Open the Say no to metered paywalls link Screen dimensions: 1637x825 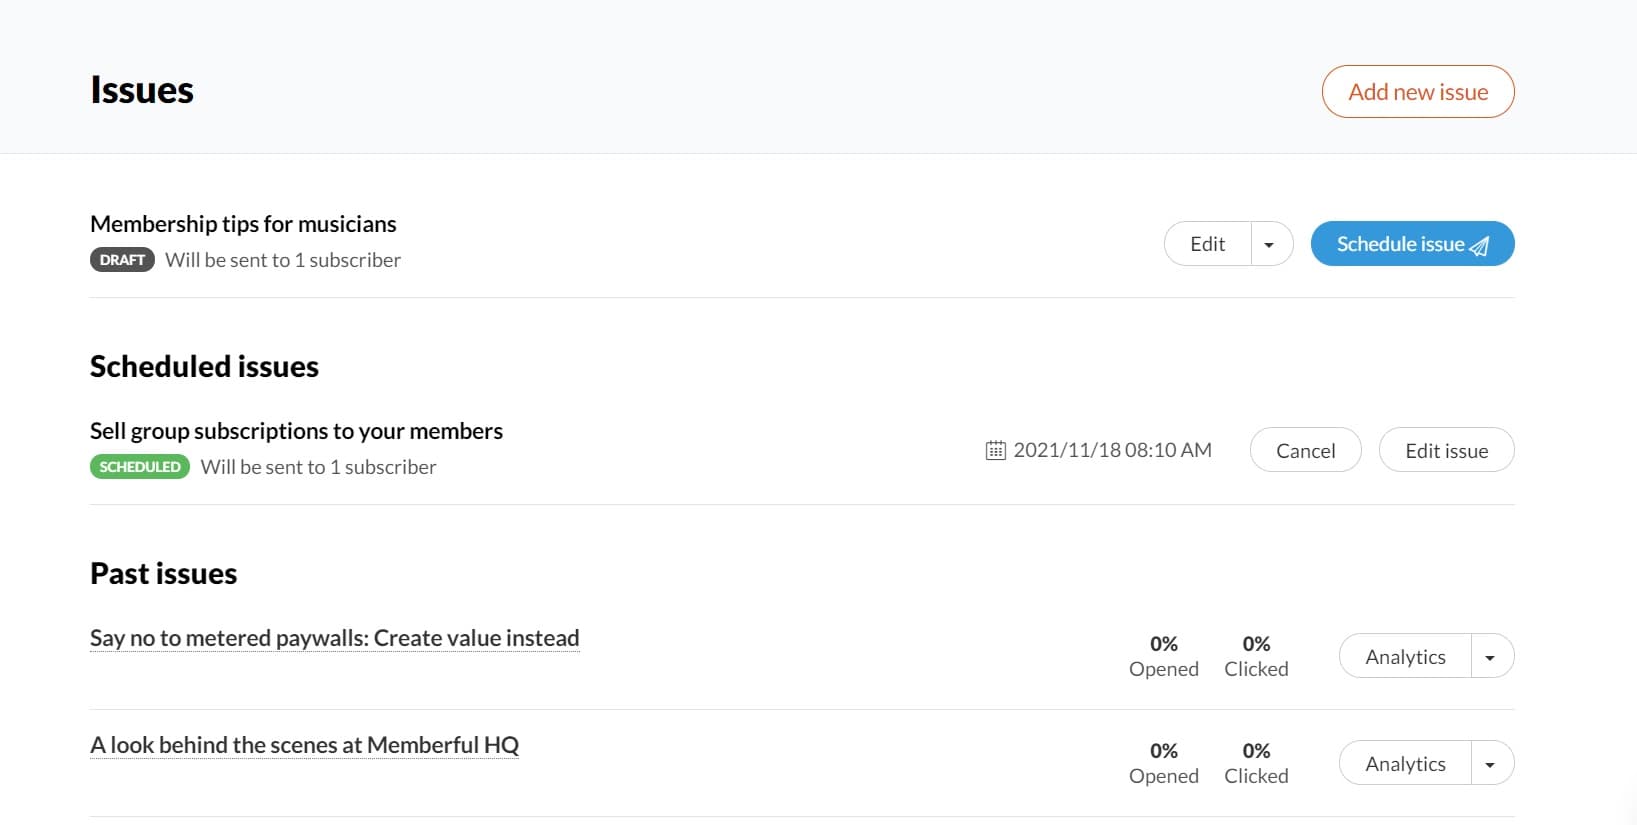pos(334,638)
